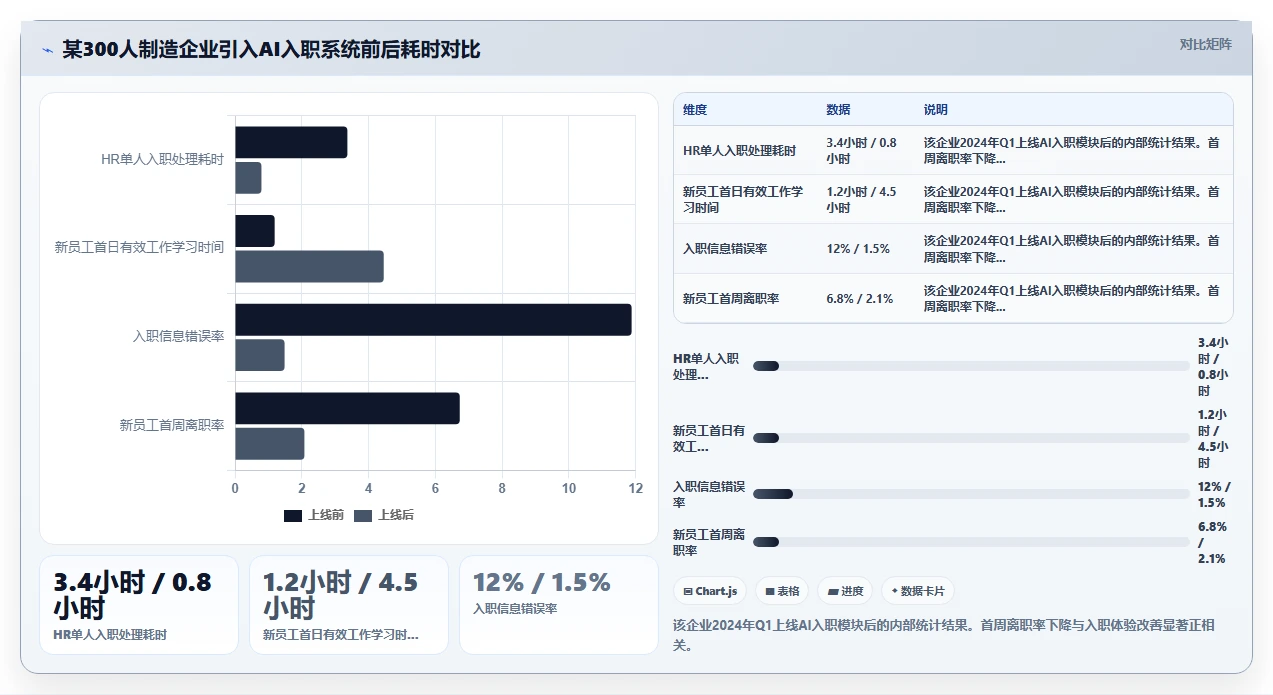Image resolution: width=1273 pixels, height=695 pixels.
Task: Select the Chart.js tag button
Action: (x=710, y=591)
